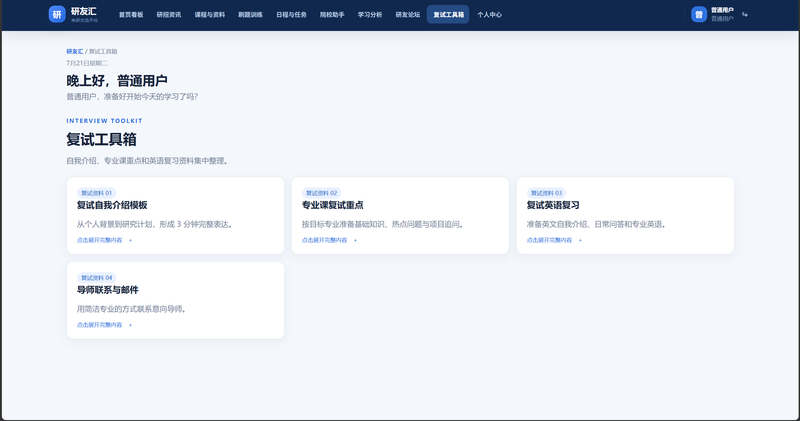This screenshot has width=800, height=421.
Task: Click the 复试资料 03 badge
Action: point(546,193)
